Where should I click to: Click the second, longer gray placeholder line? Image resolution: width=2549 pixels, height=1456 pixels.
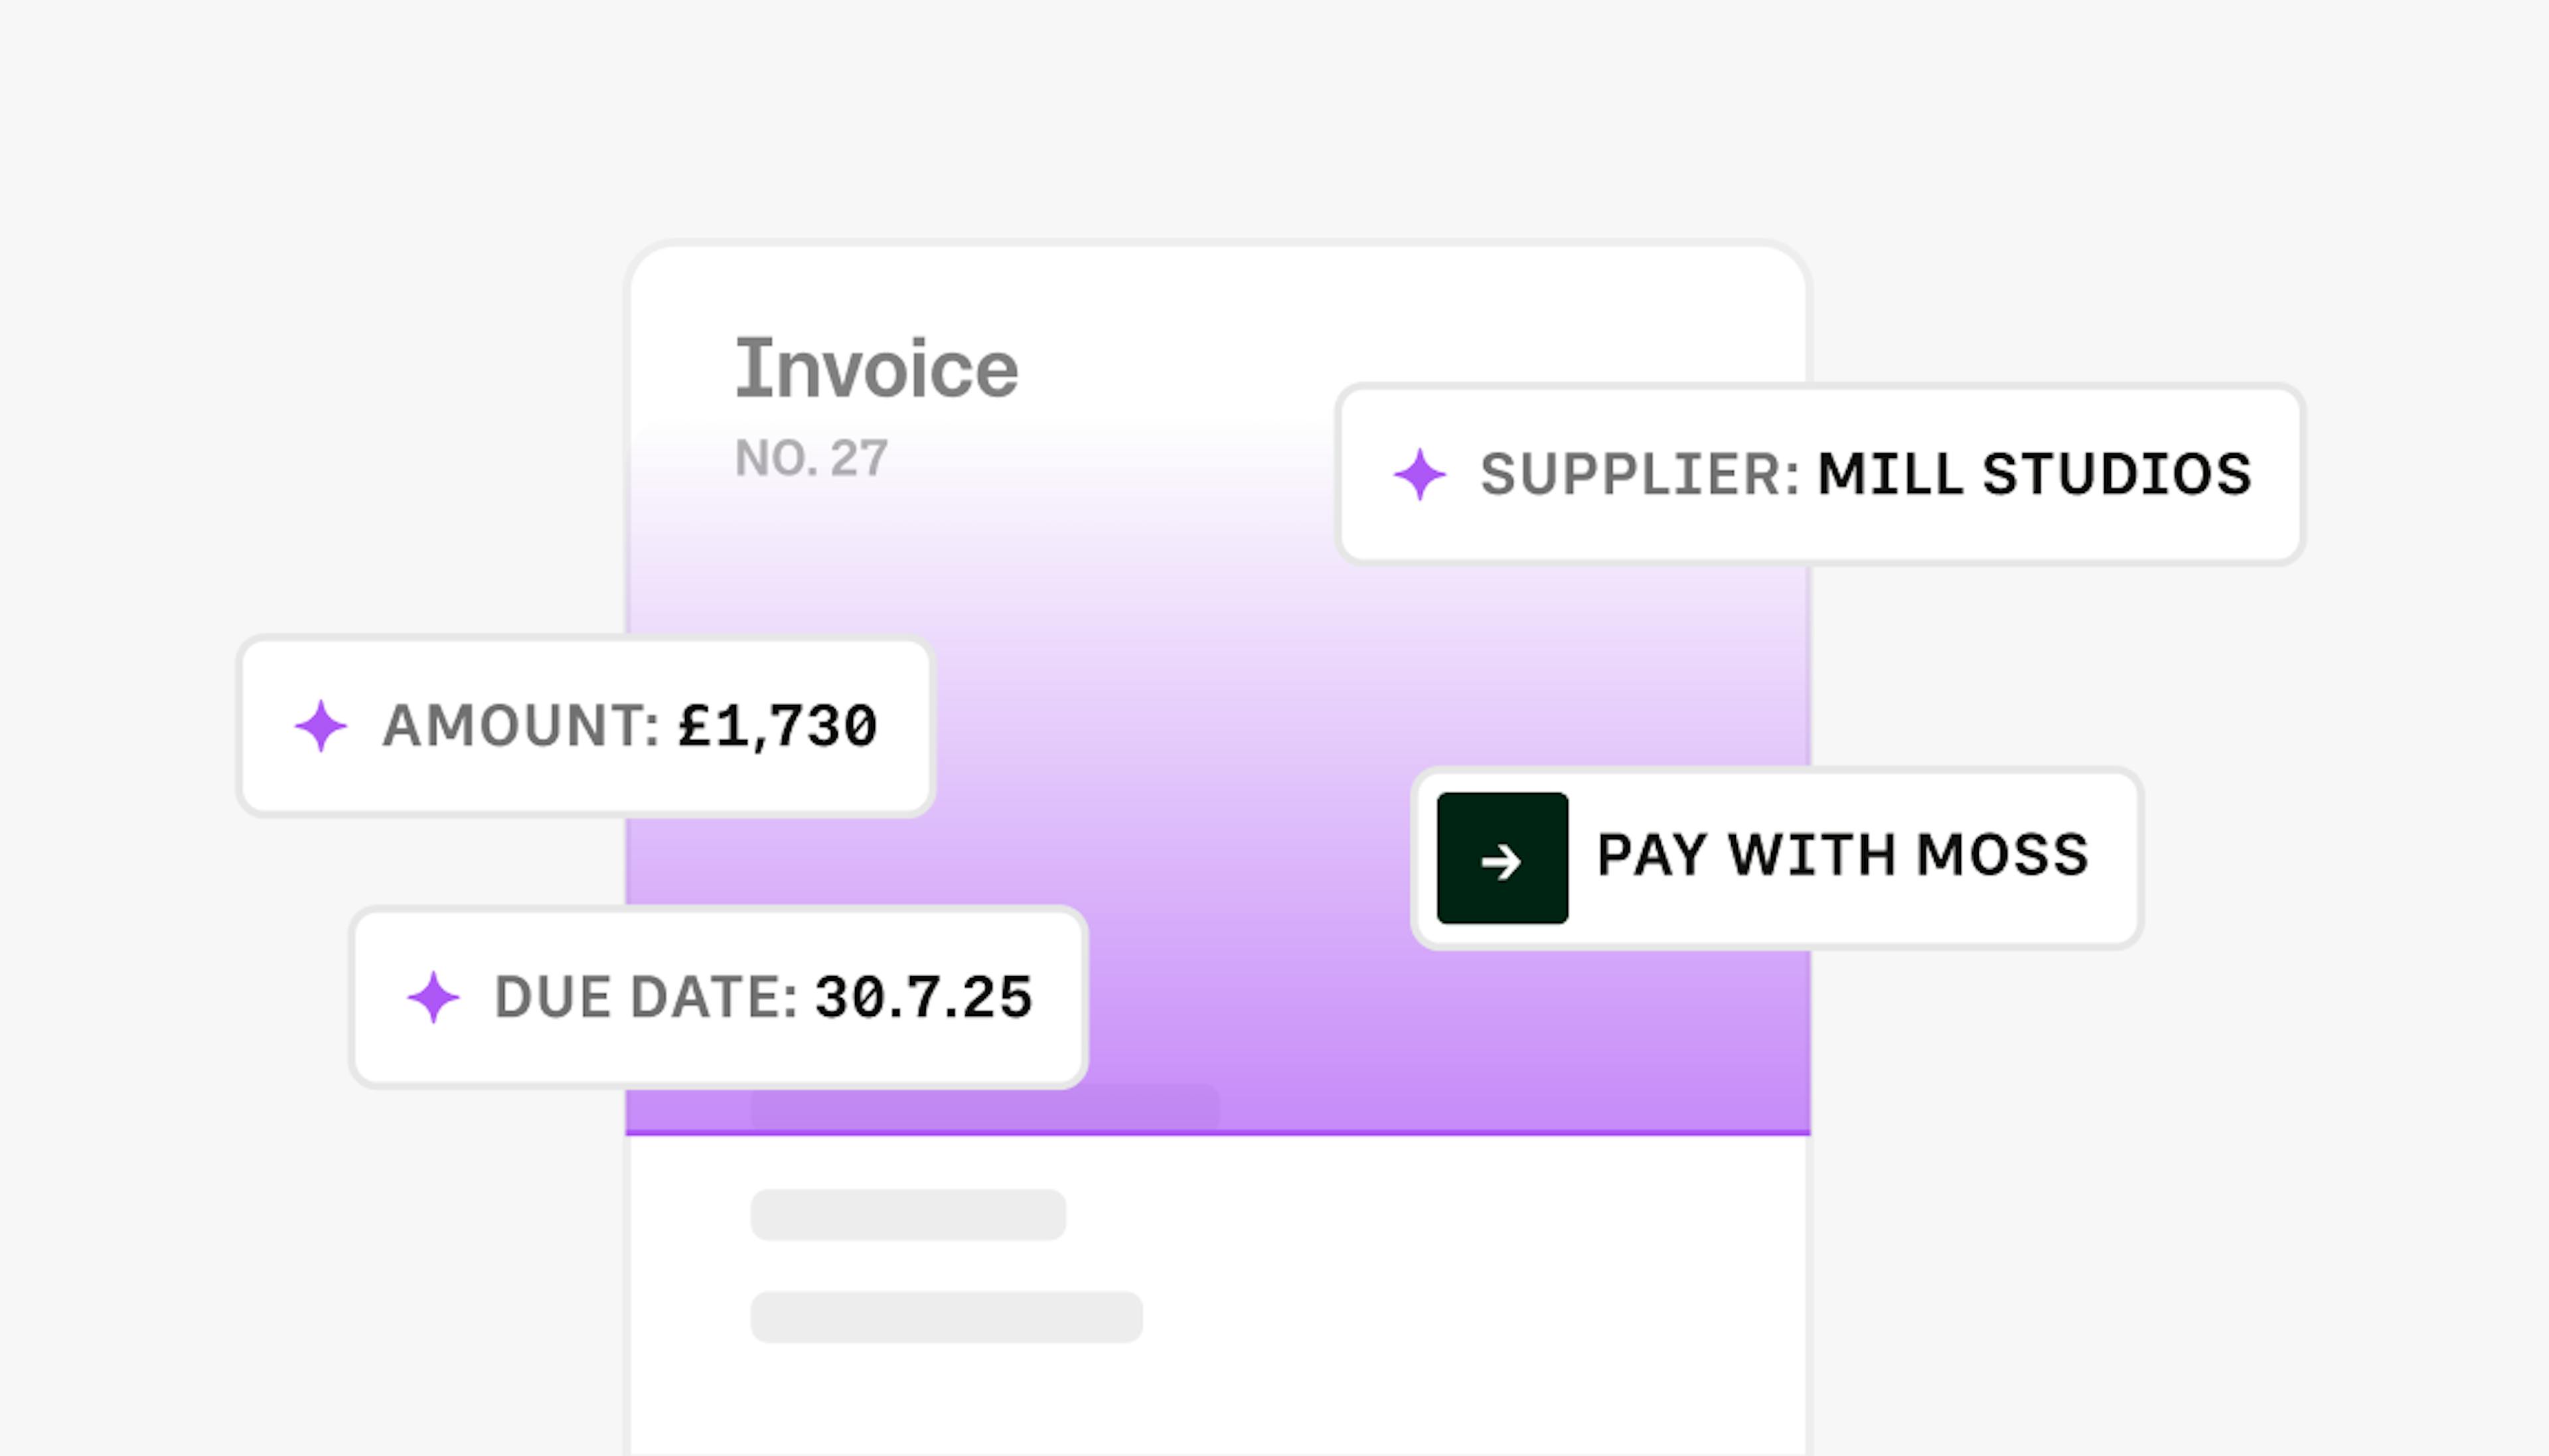946,1317
